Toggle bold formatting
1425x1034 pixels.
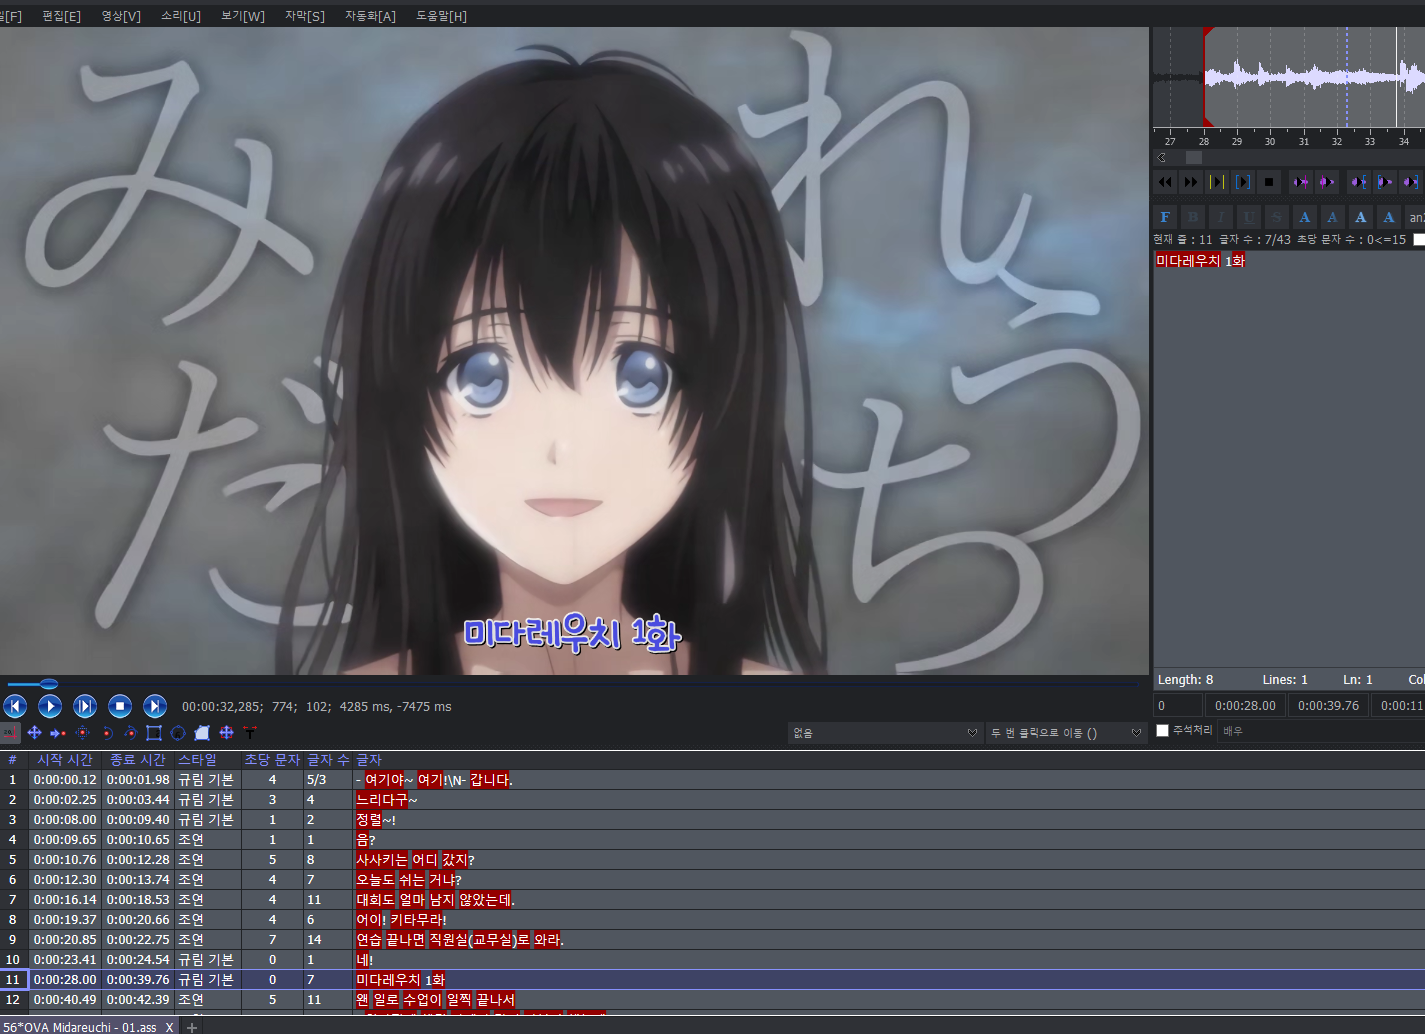(x=1193, y=217)
